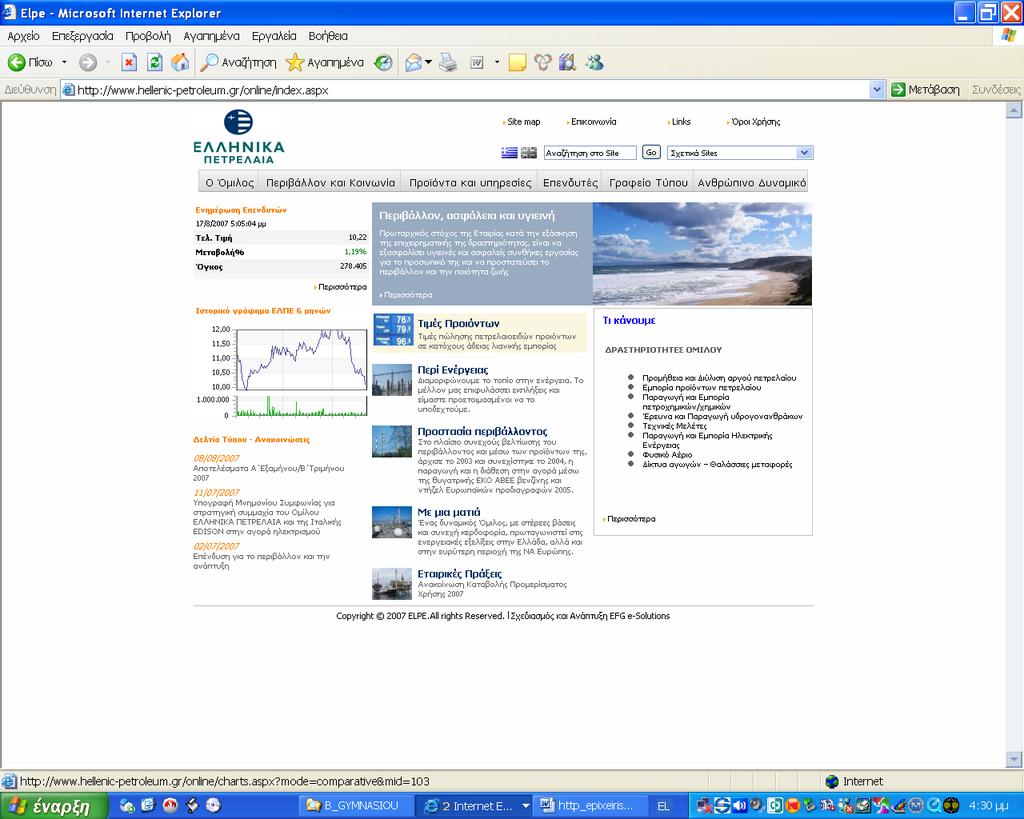The width and height of the screenshot is (1024, 819).
Task: Click the Ελληνικά Πετρέλαια logo
Action: tap(239, 137)
